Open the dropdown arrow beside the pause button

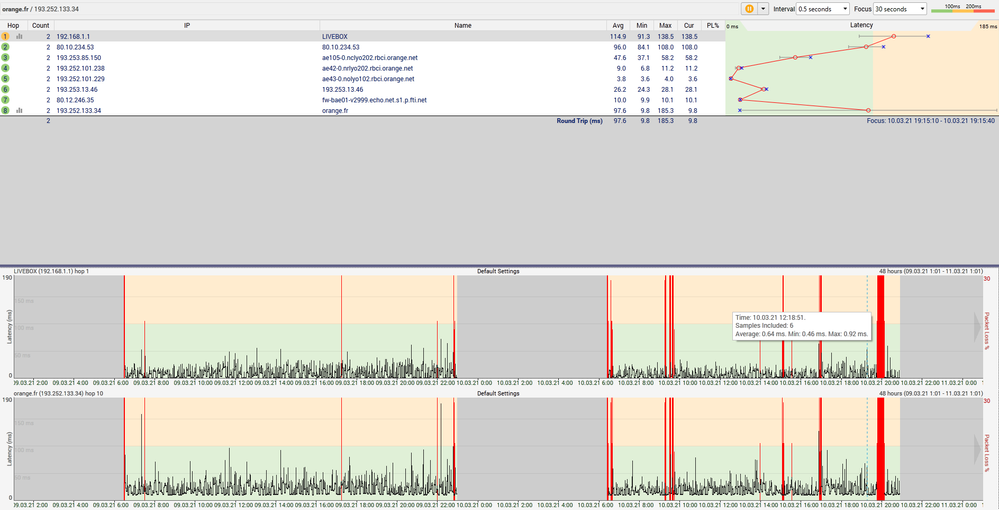tap(763, 9)
